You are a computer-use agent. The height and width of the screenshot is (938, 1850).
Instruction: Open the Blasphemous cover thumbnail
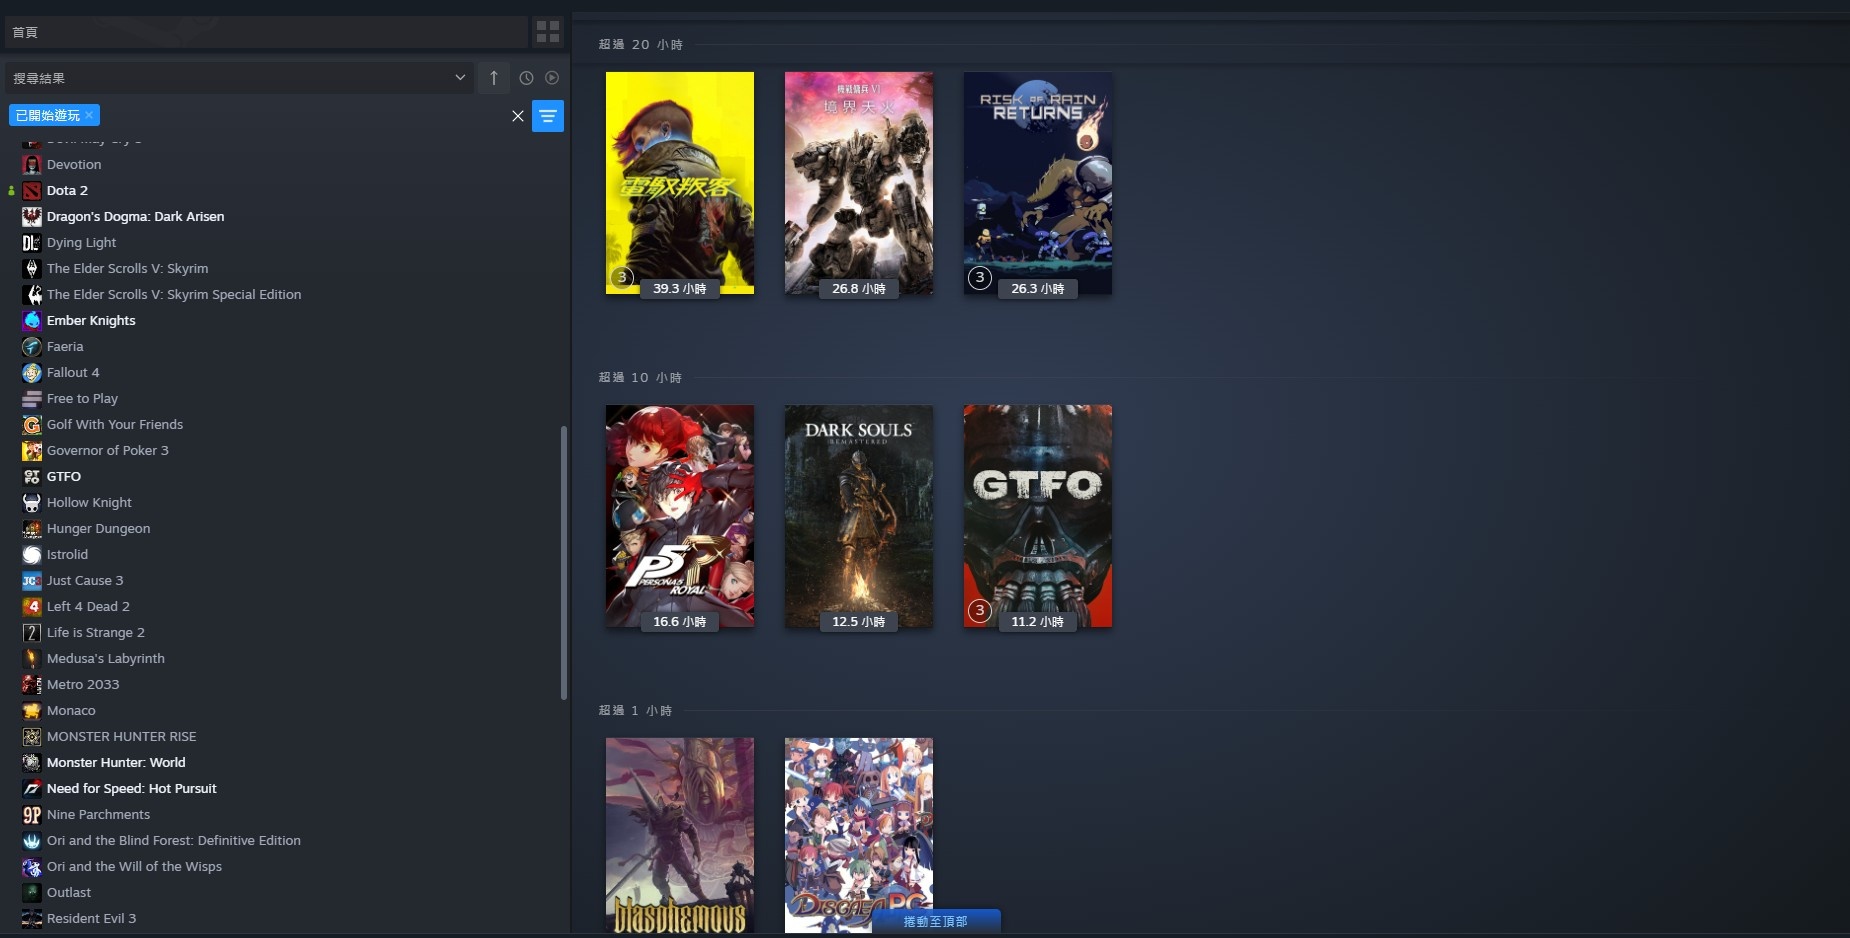point(680,835)
